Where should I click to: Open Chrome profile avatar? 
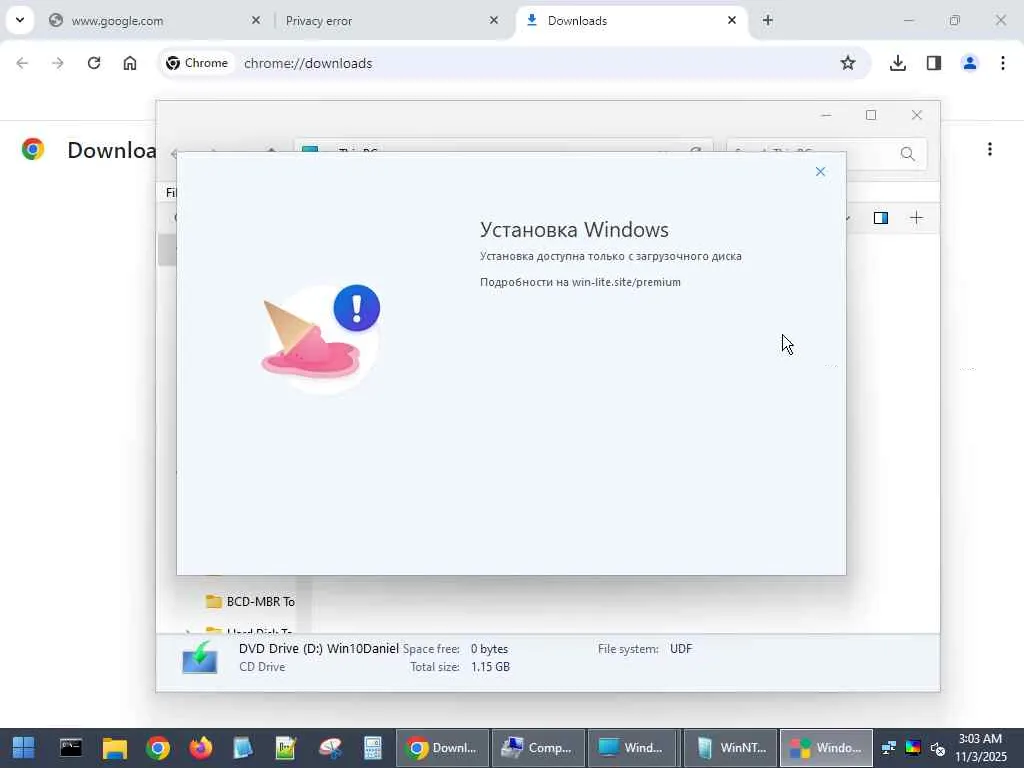click(970, 63)
